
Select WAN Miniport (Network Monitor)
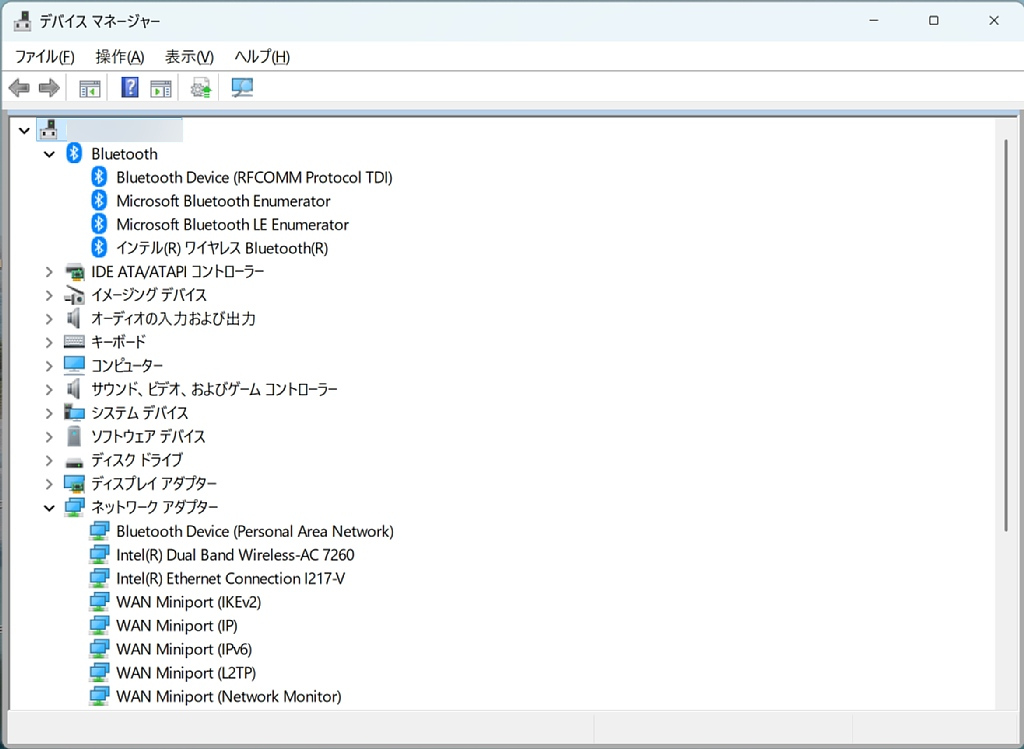tap(229, 696)
